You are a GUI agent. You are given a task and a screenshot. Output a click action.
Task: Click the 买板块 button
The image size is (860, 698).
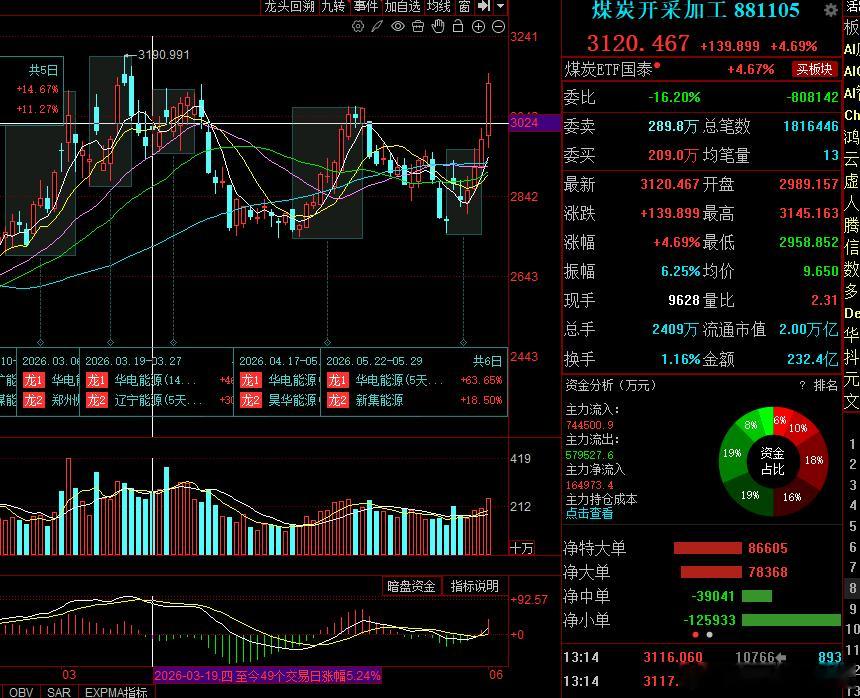coord(814,69)
